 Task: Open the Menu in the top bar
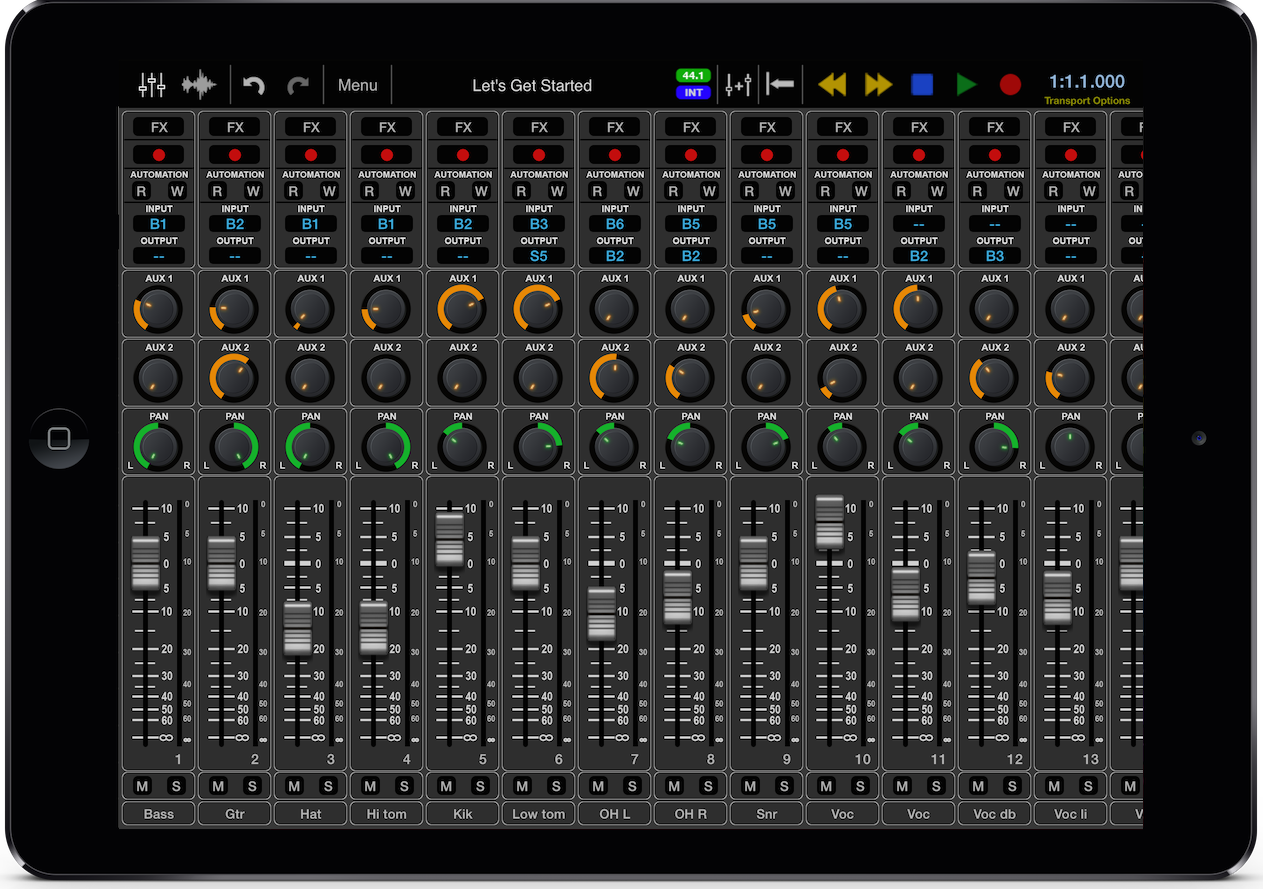point(357,85)
